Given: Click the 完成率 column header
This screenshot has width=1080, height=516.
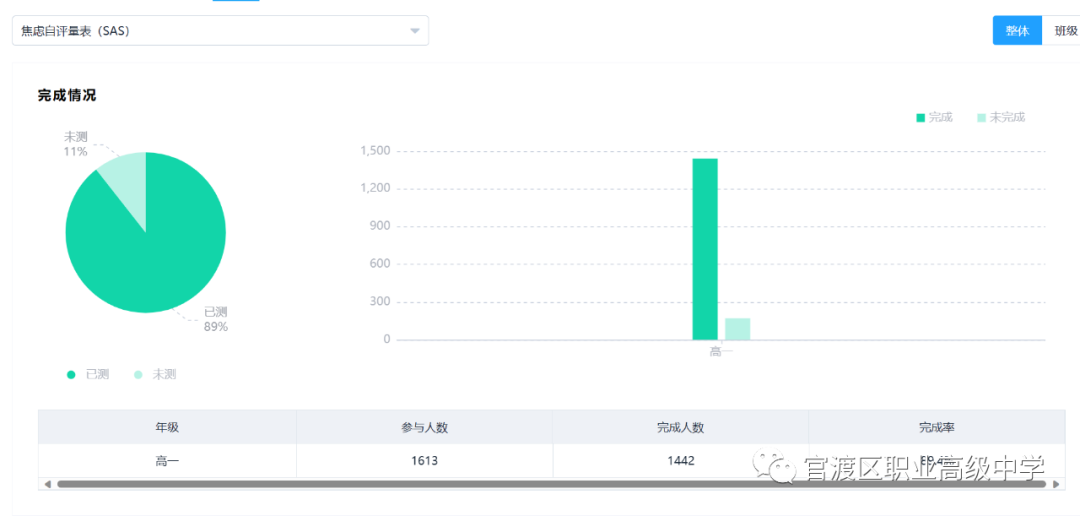Looking at the screenshot, I should pyautogui.click(x=937, y=427).
